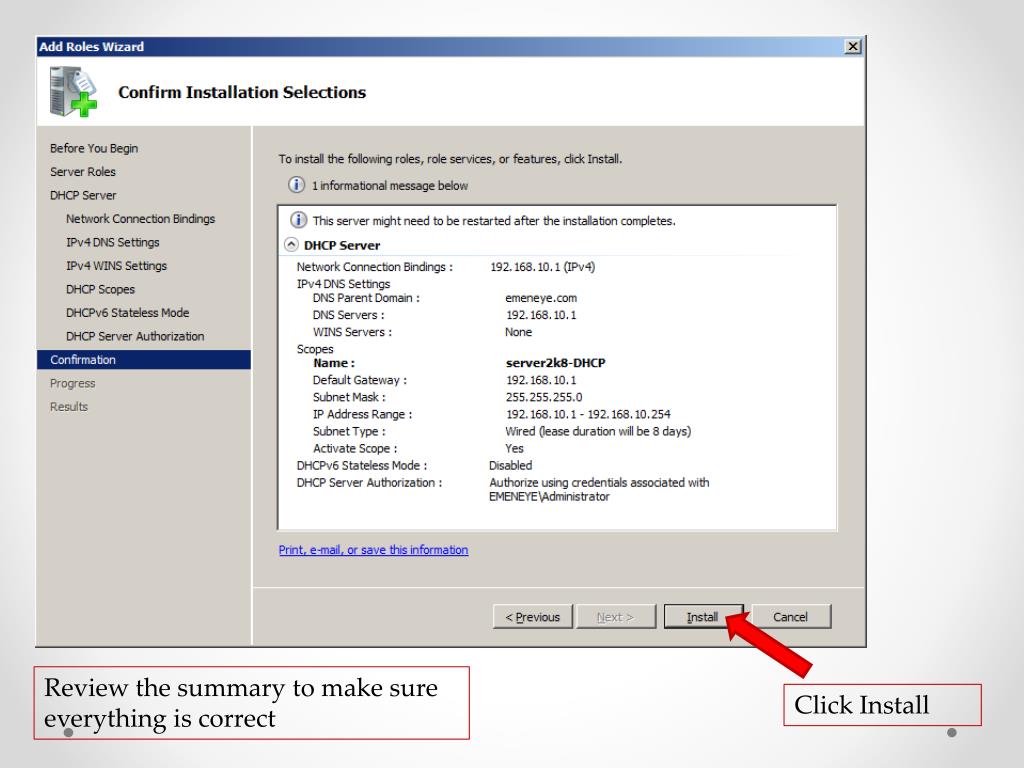Open Print, e-mail, or save this information link
Image resolution: width=1024 pixels, height=768 pixels.
374,550
